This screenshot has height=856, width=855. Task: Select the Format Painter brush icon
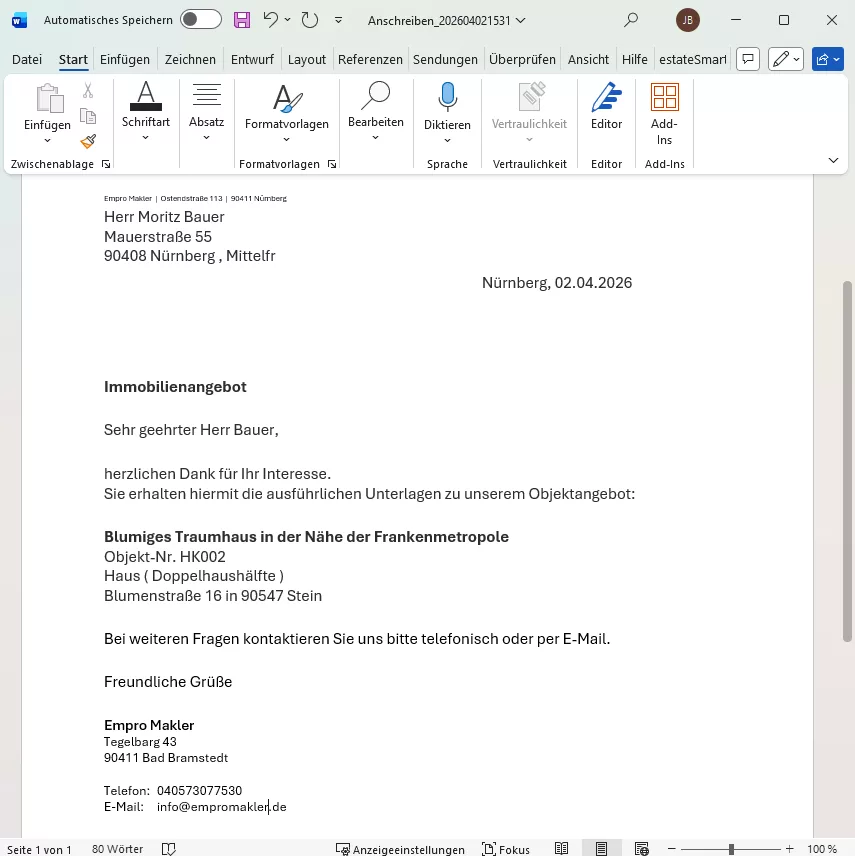tap(88, 142)
